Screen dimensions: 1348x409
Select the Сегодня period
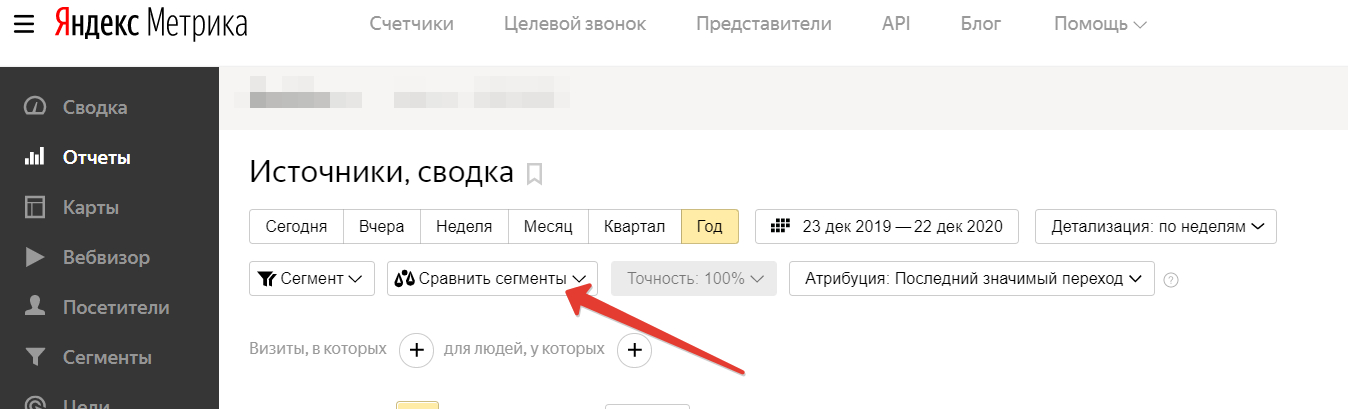(x=296, y=226)
